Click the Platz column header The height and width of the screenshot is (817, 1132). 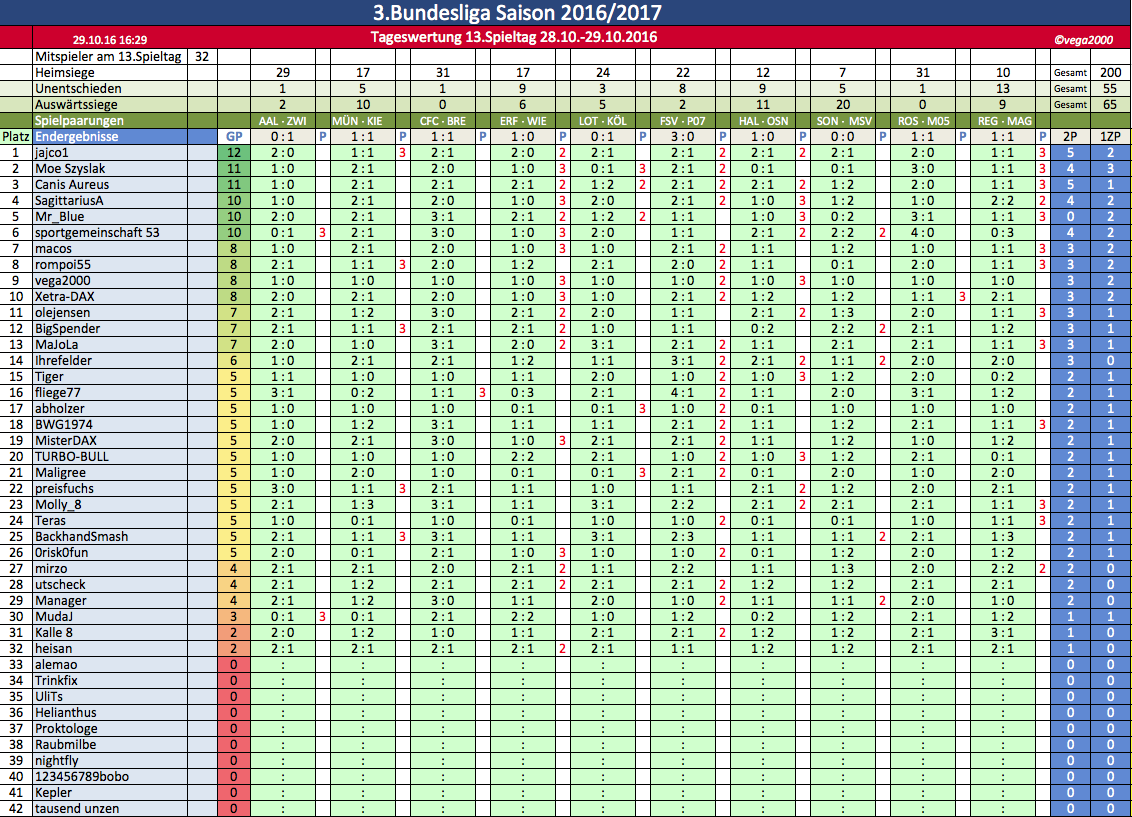(15, 136)
